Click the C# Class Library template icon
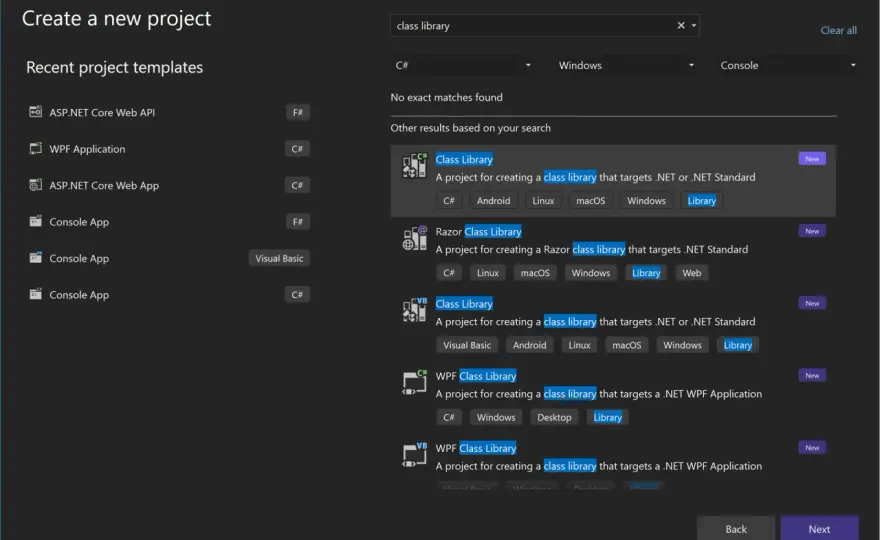Viewport: 880px width, 540px height. [x=415, y=166]
